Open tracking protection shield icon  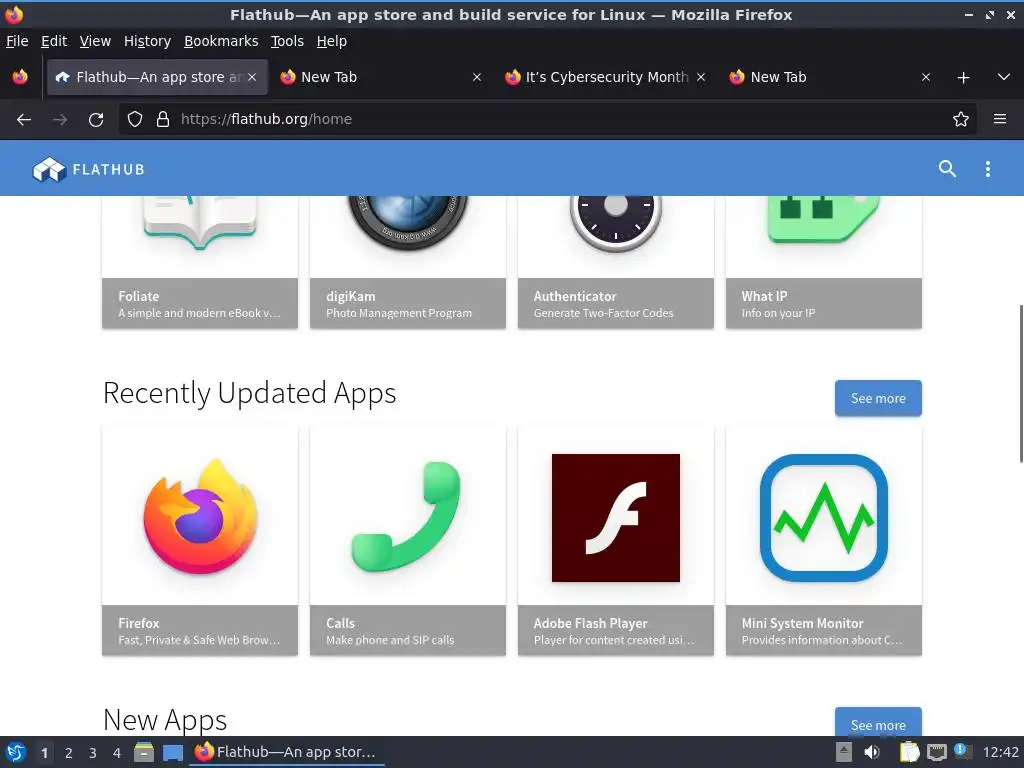(x=135, y=119)
